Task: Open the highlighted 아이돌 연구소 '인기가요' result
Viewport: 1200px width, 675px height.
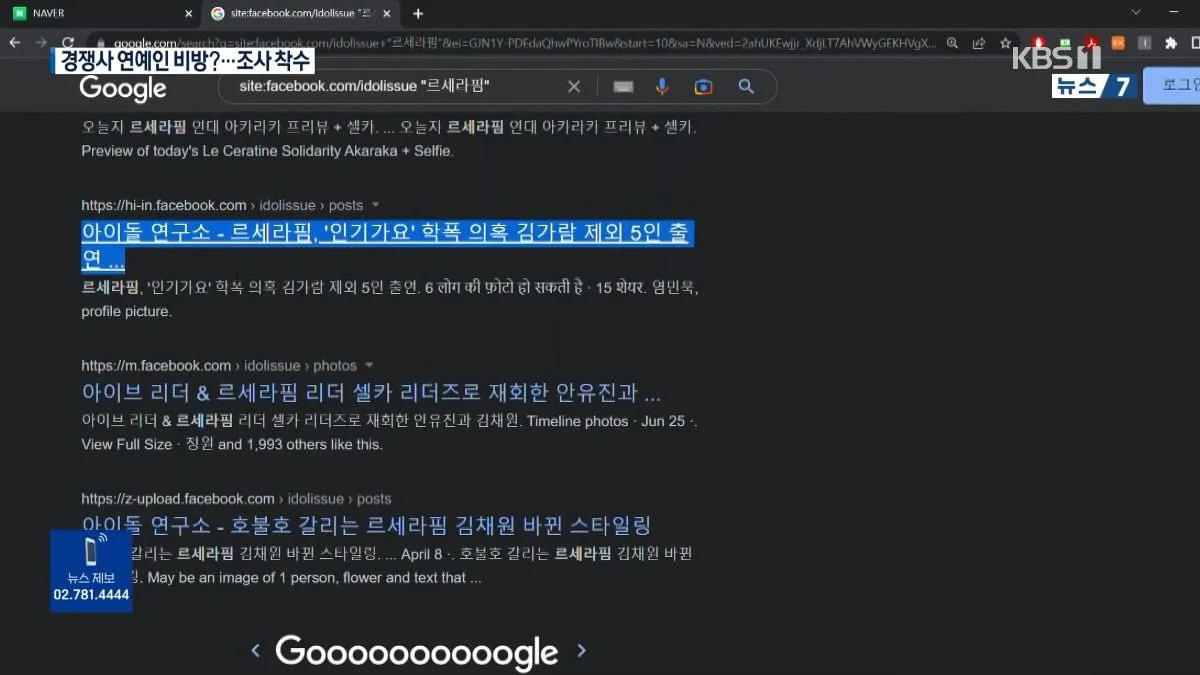Action: pyautogui.click(x=386, y=246)
